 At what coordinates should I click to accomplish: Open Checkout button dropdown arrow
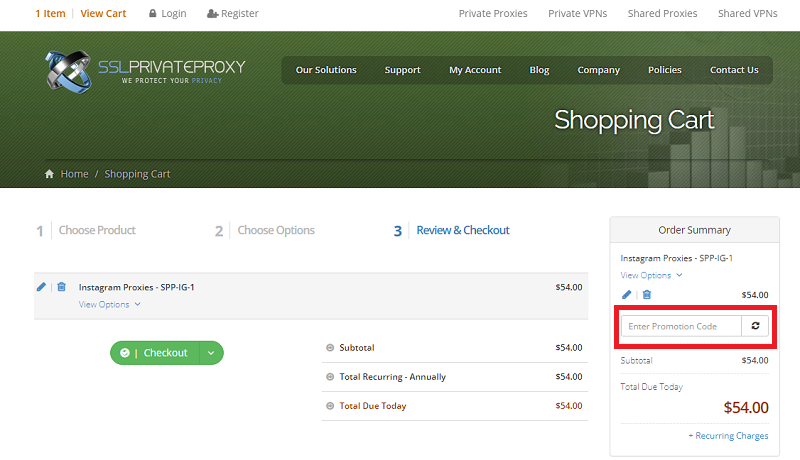tap(211, 353)
